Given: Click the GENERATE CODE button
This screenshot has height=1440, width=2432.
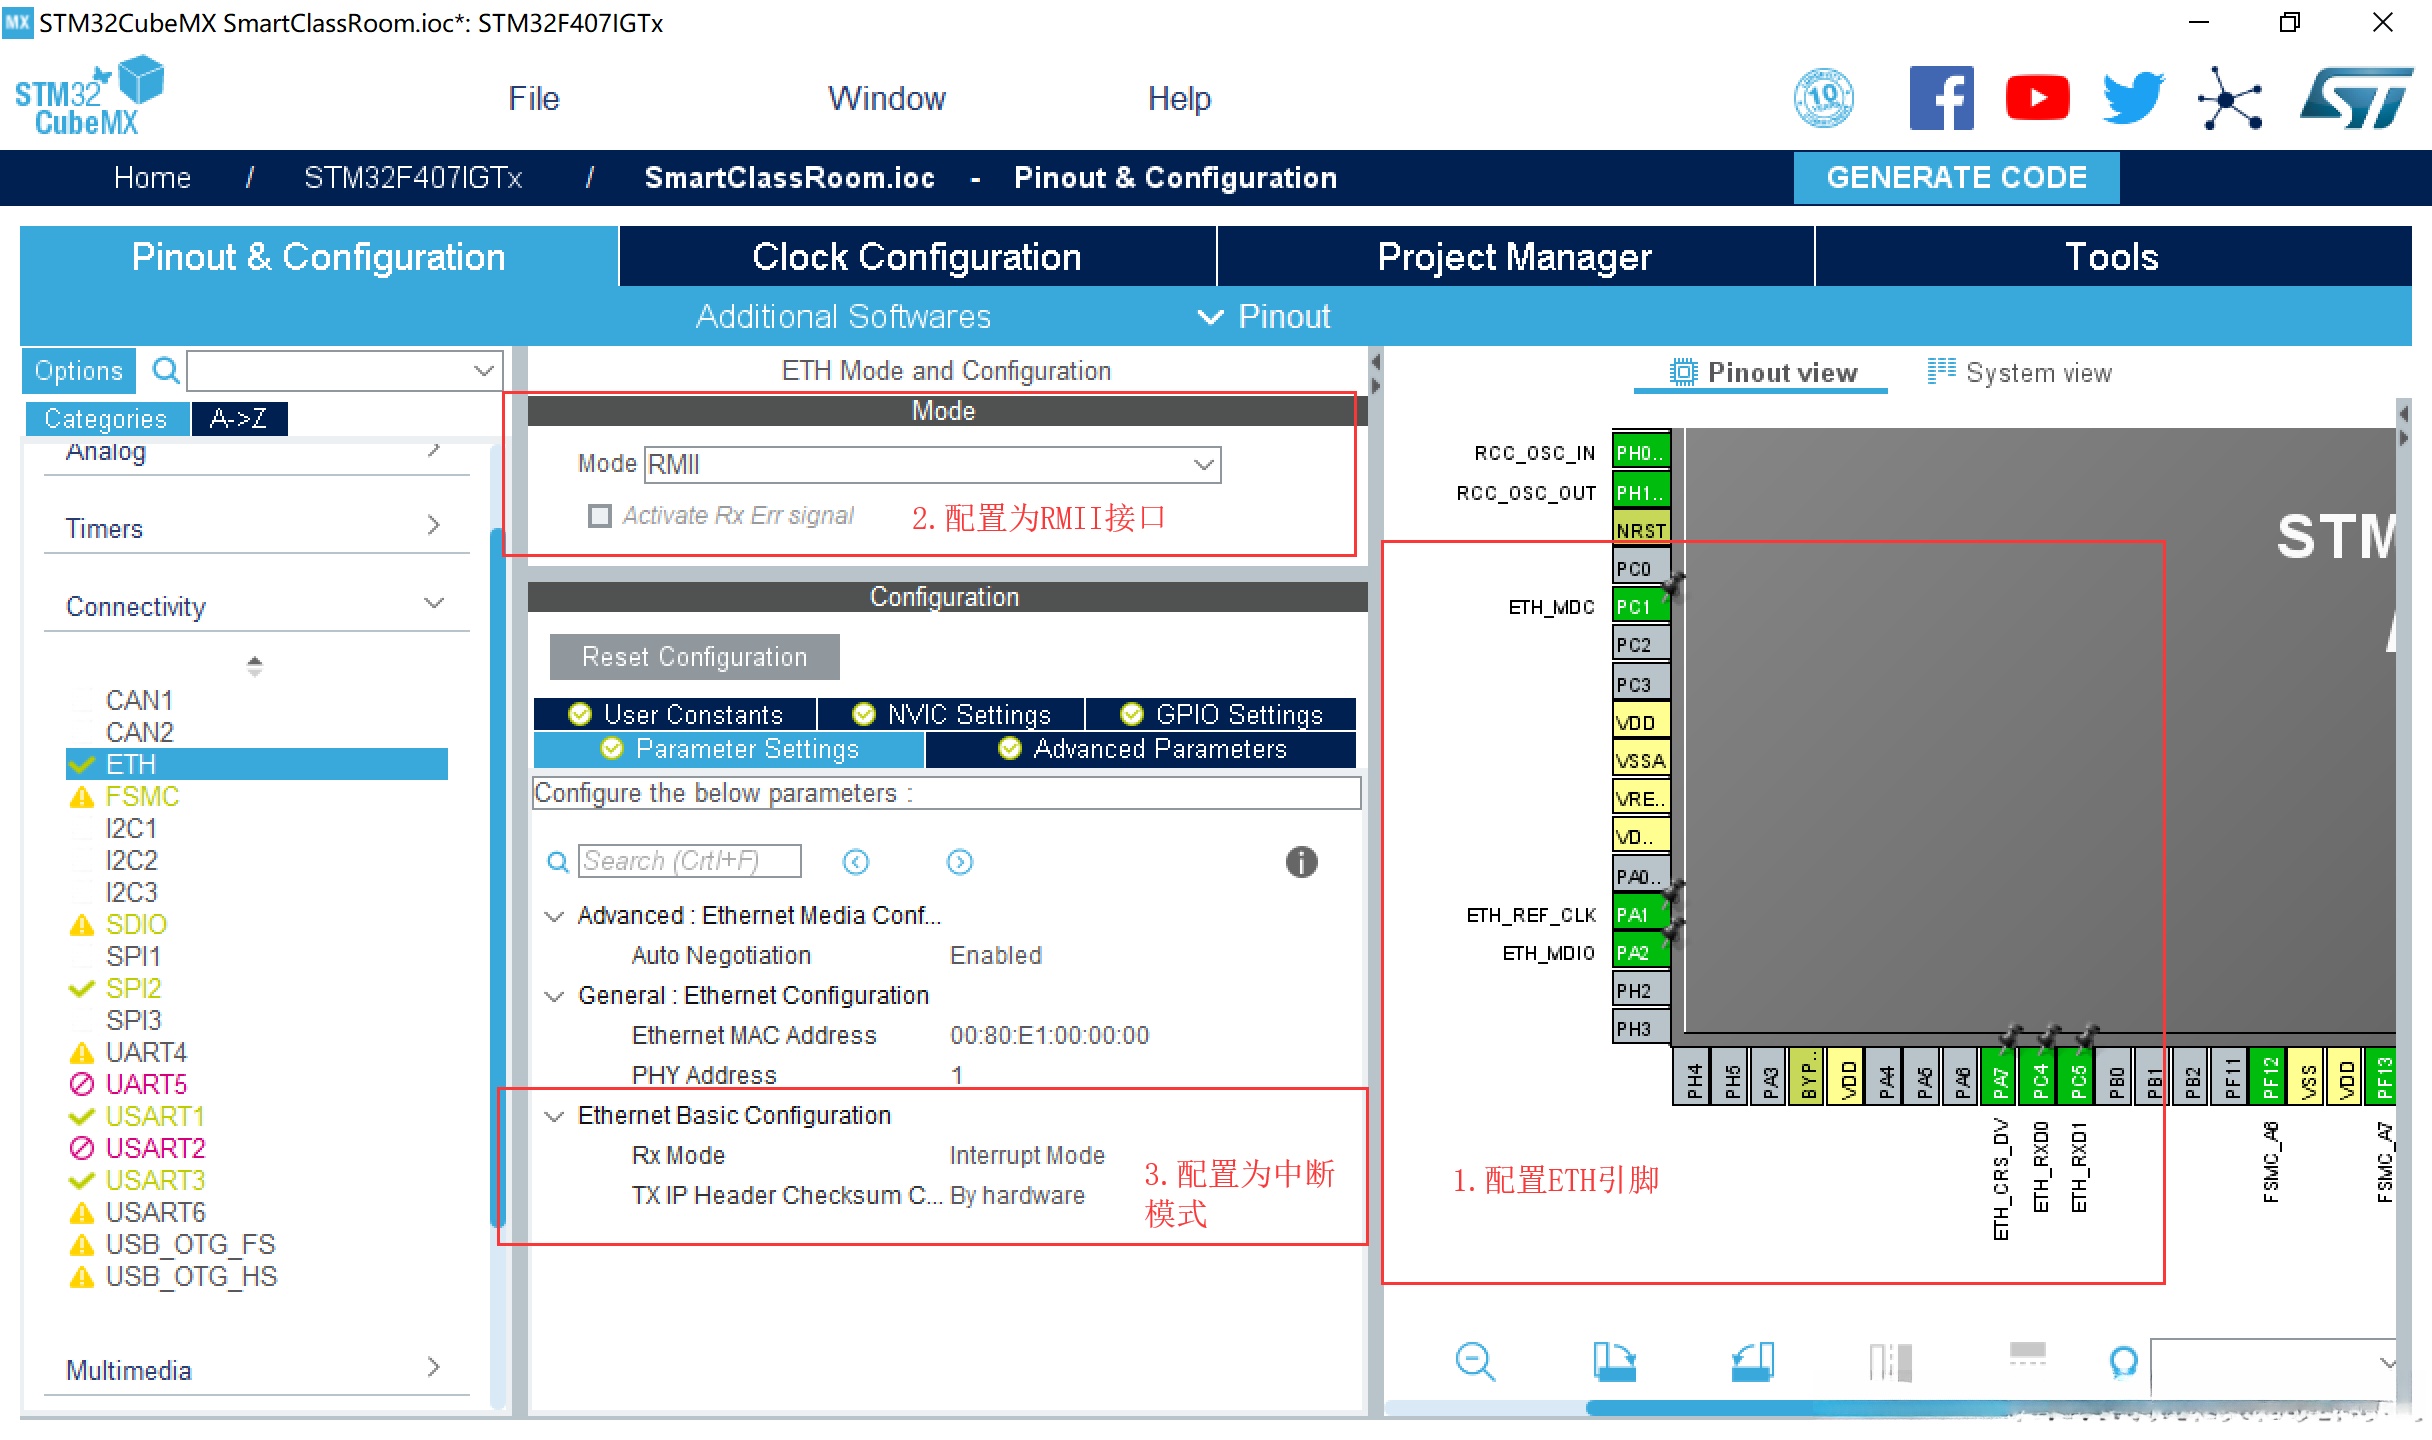Looking at the screenshot, I should (x=1955, y=178).
